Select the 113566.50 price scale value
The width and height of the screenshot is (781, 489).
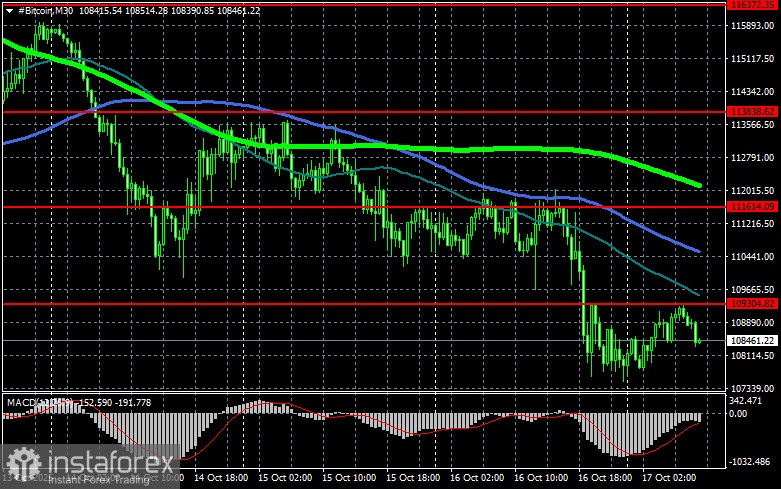pos(752,124)
